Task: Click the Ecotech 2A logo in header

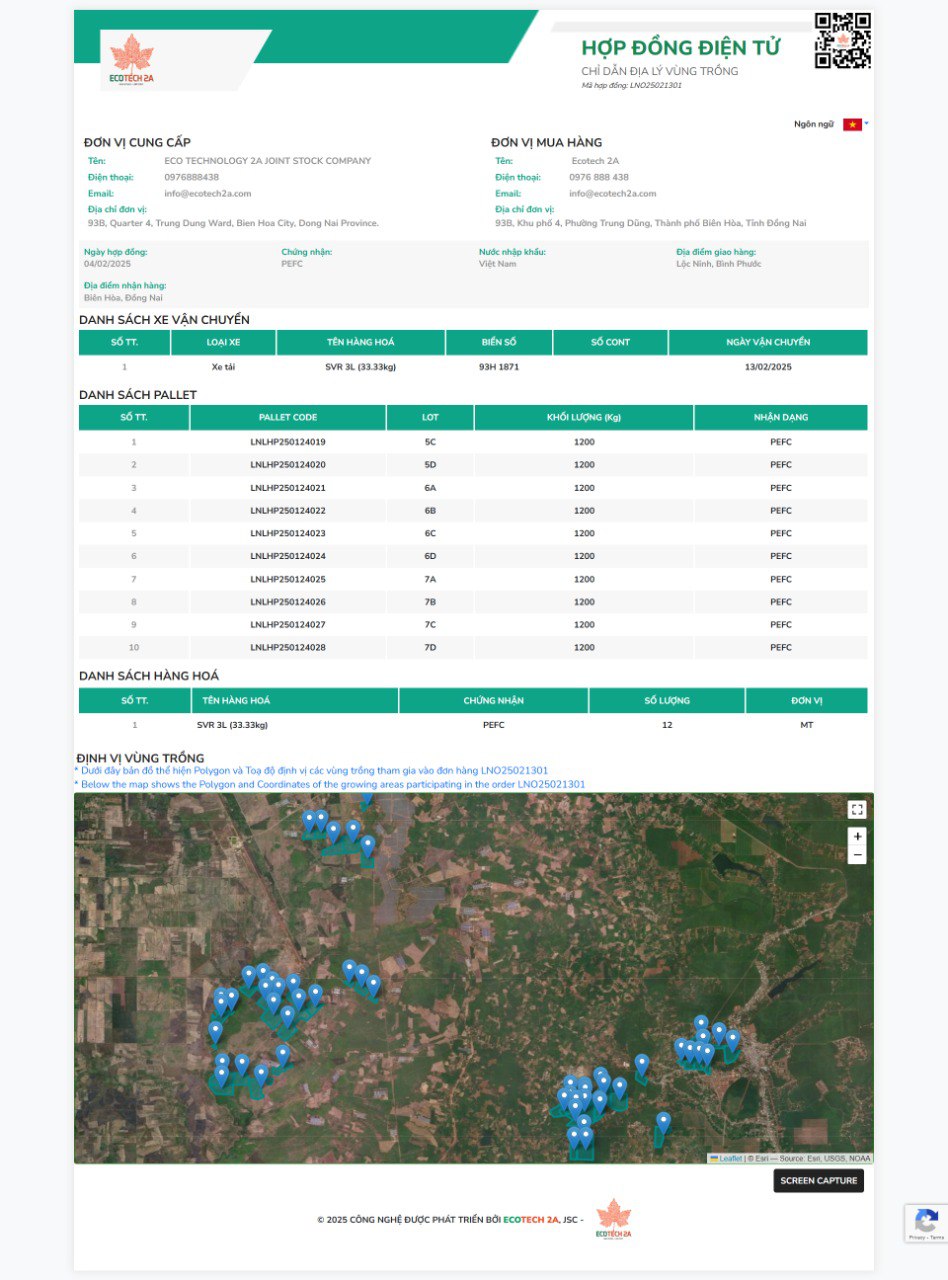Action: point(131,61)
